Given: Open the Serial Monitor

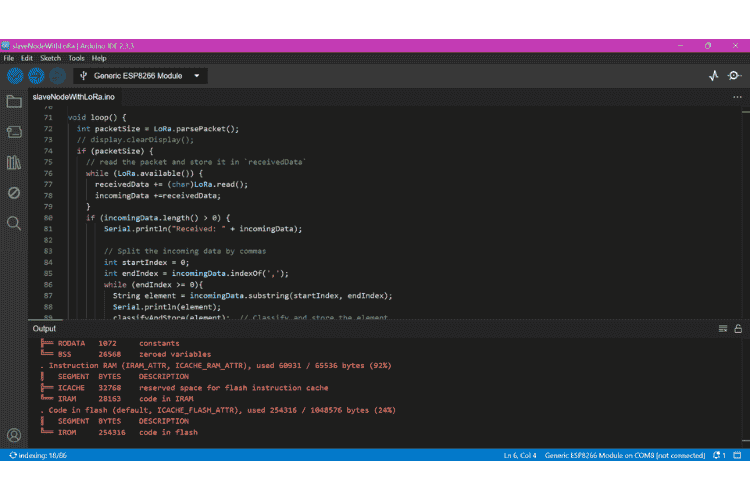Looking at the screenshot, I should point(734,76).
